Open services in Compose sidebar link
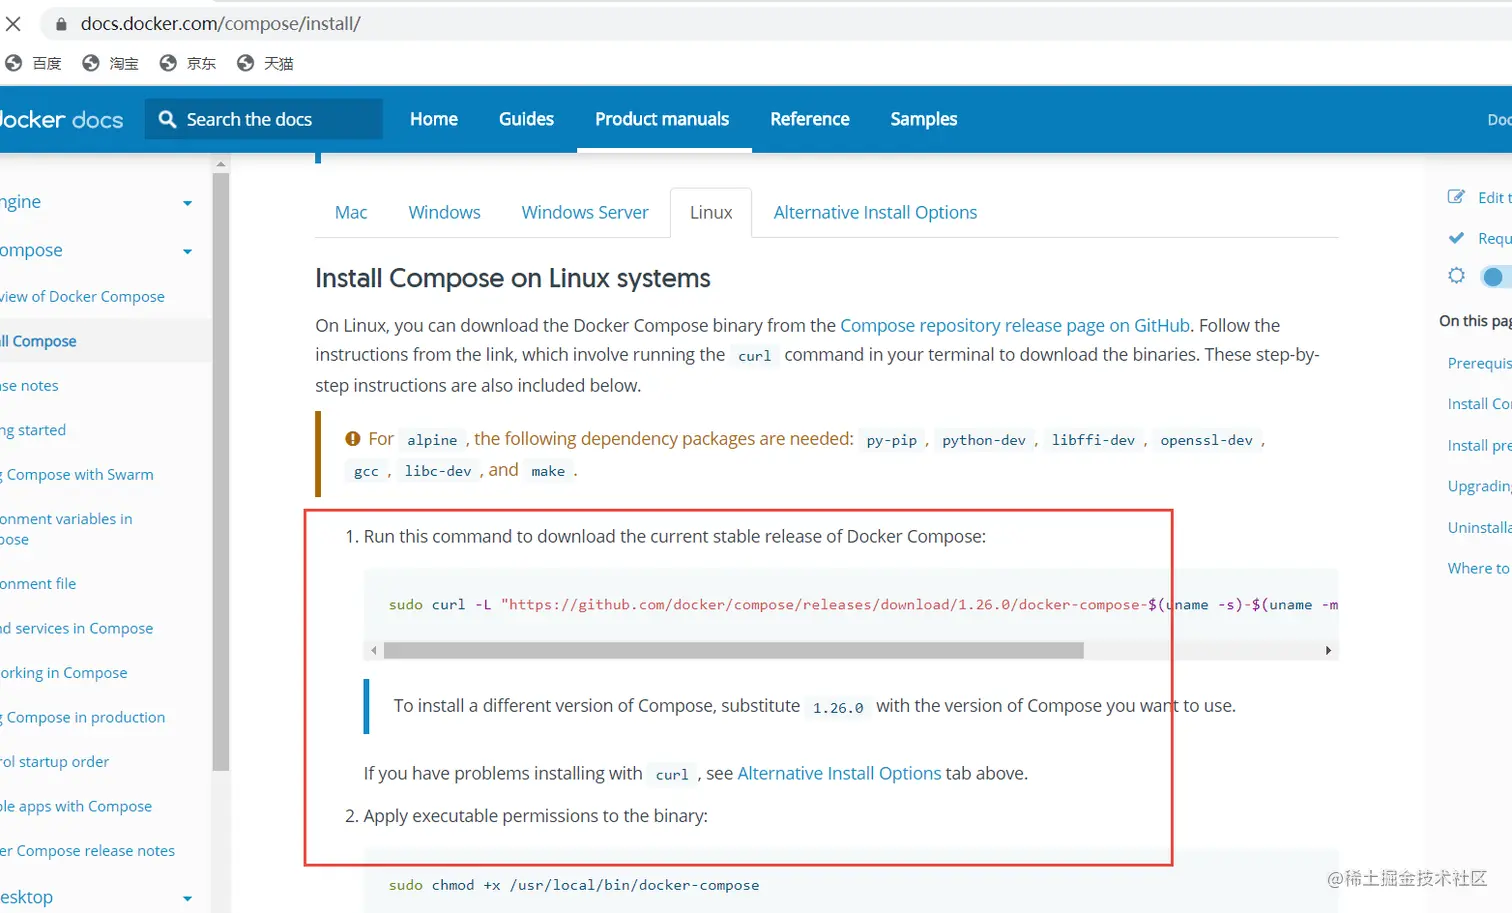1512x913 pixels. (77, 628)
